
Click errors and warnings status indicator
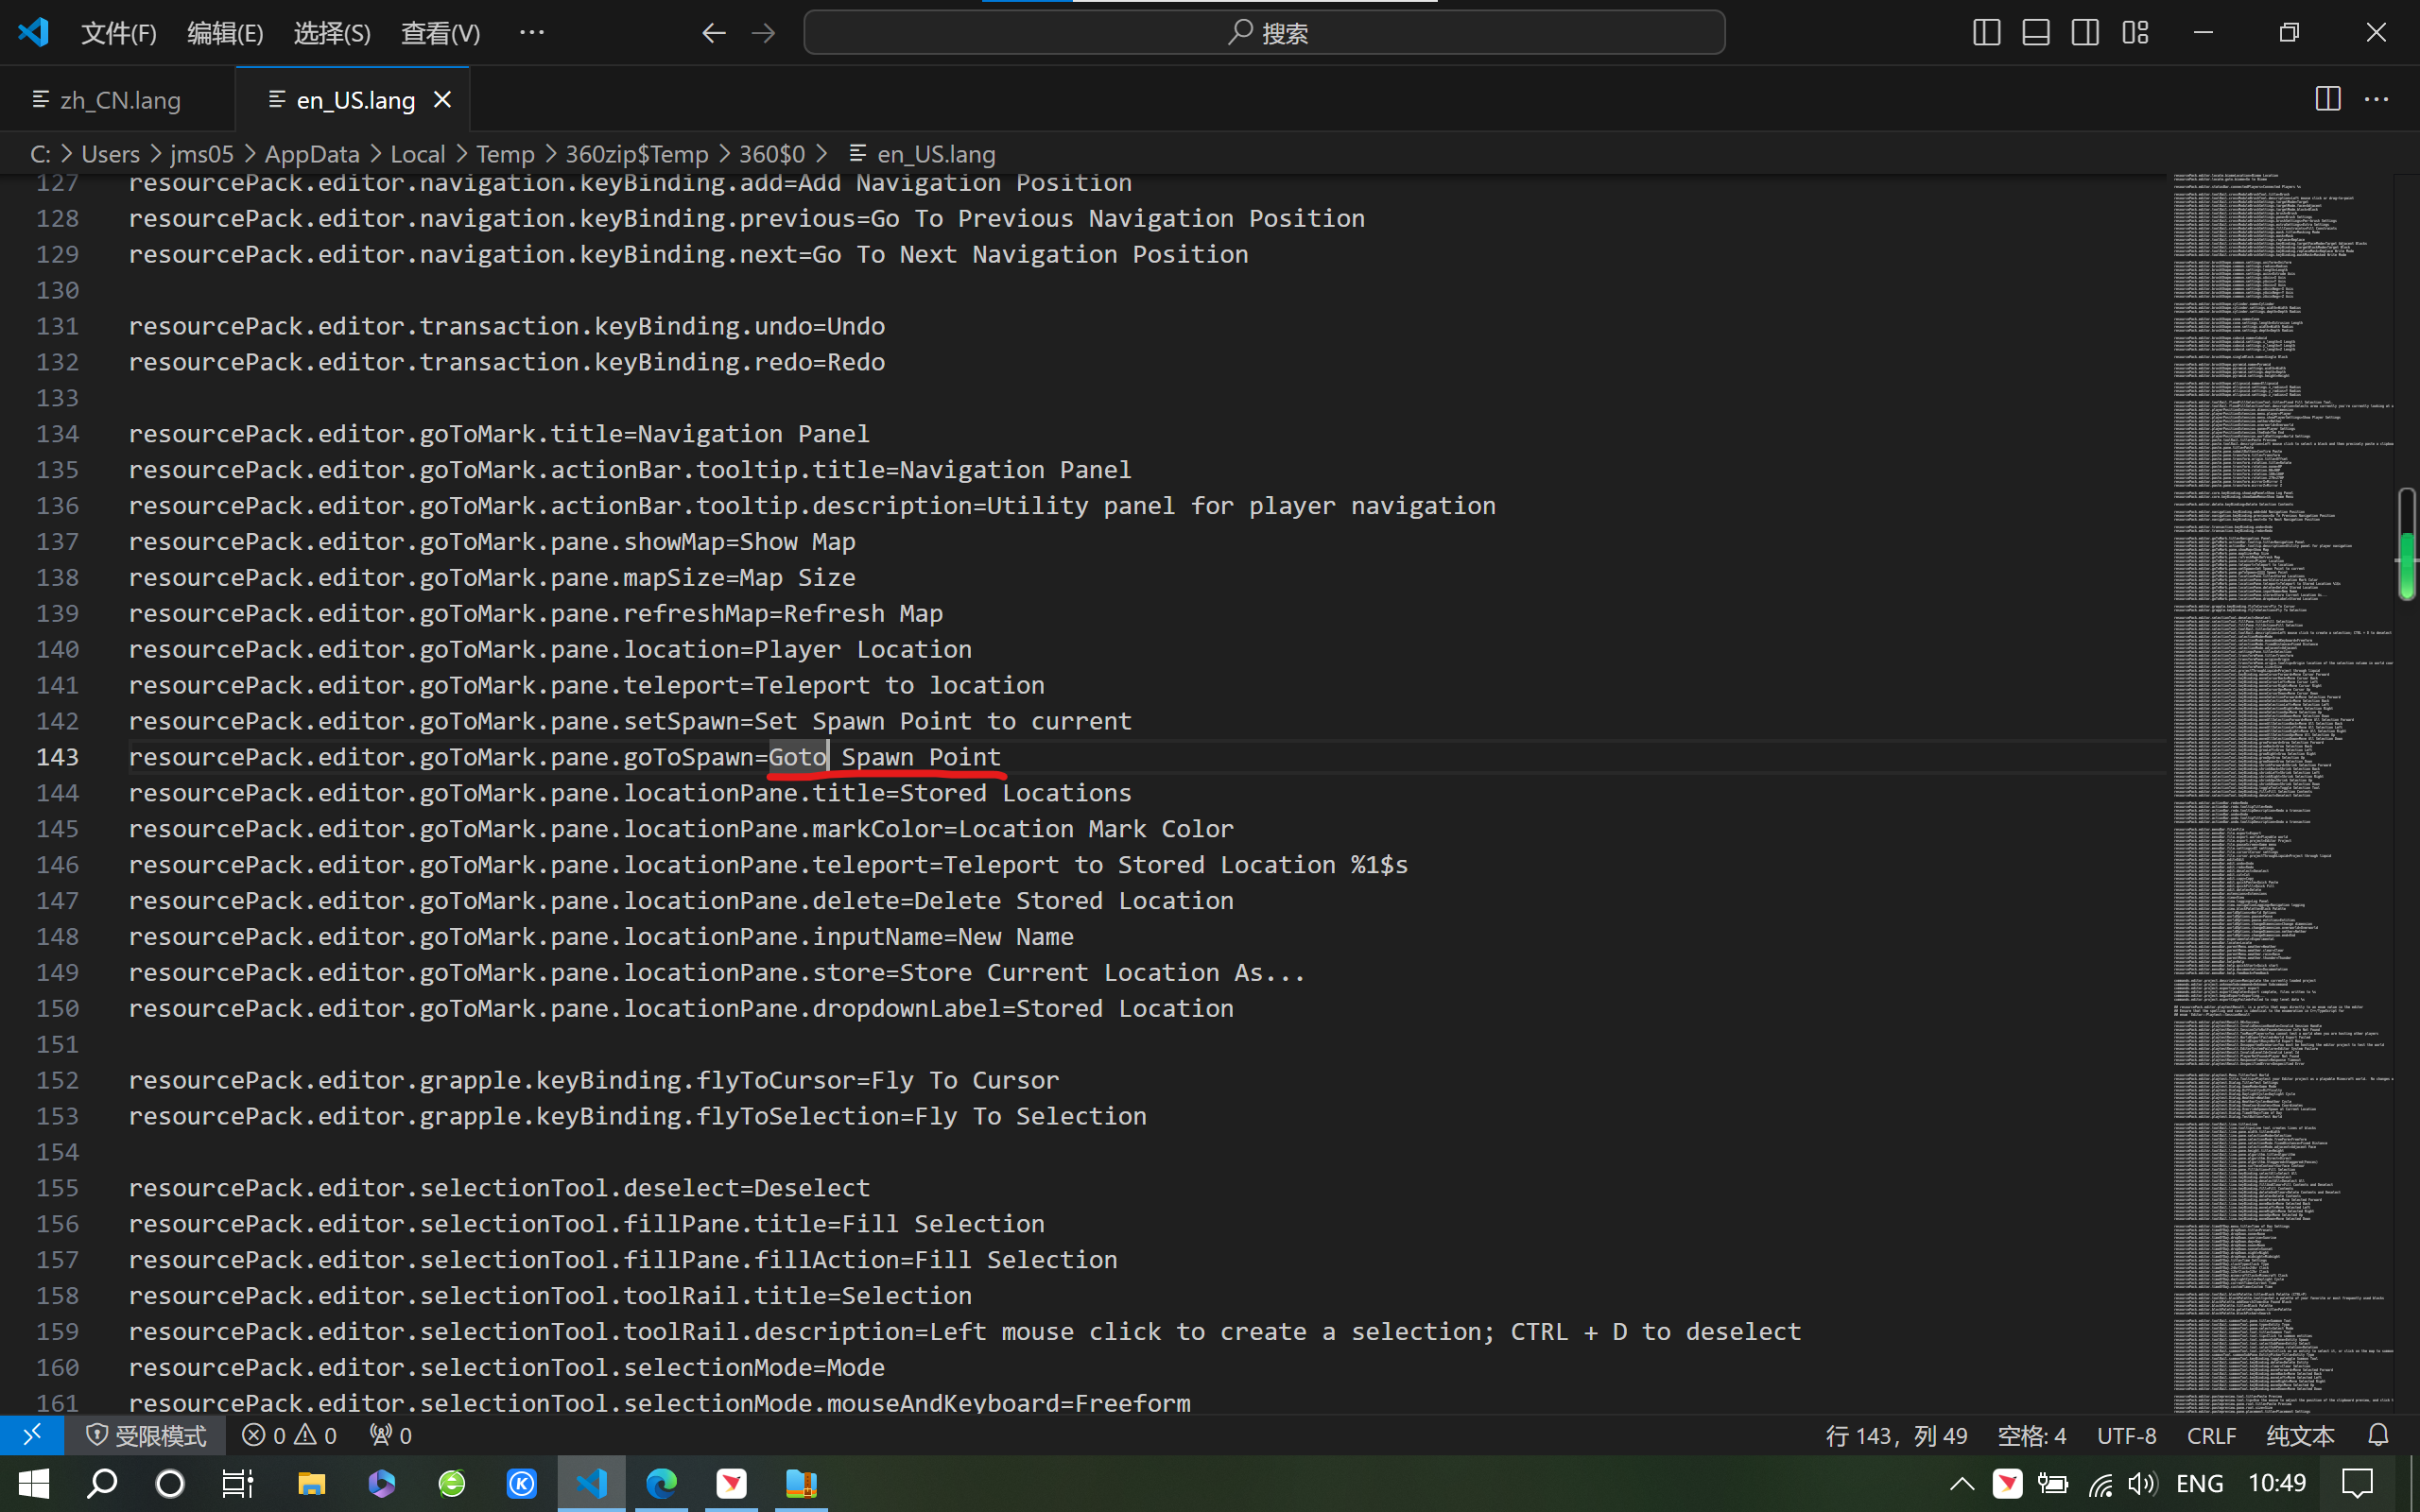tap(290, 1435)
